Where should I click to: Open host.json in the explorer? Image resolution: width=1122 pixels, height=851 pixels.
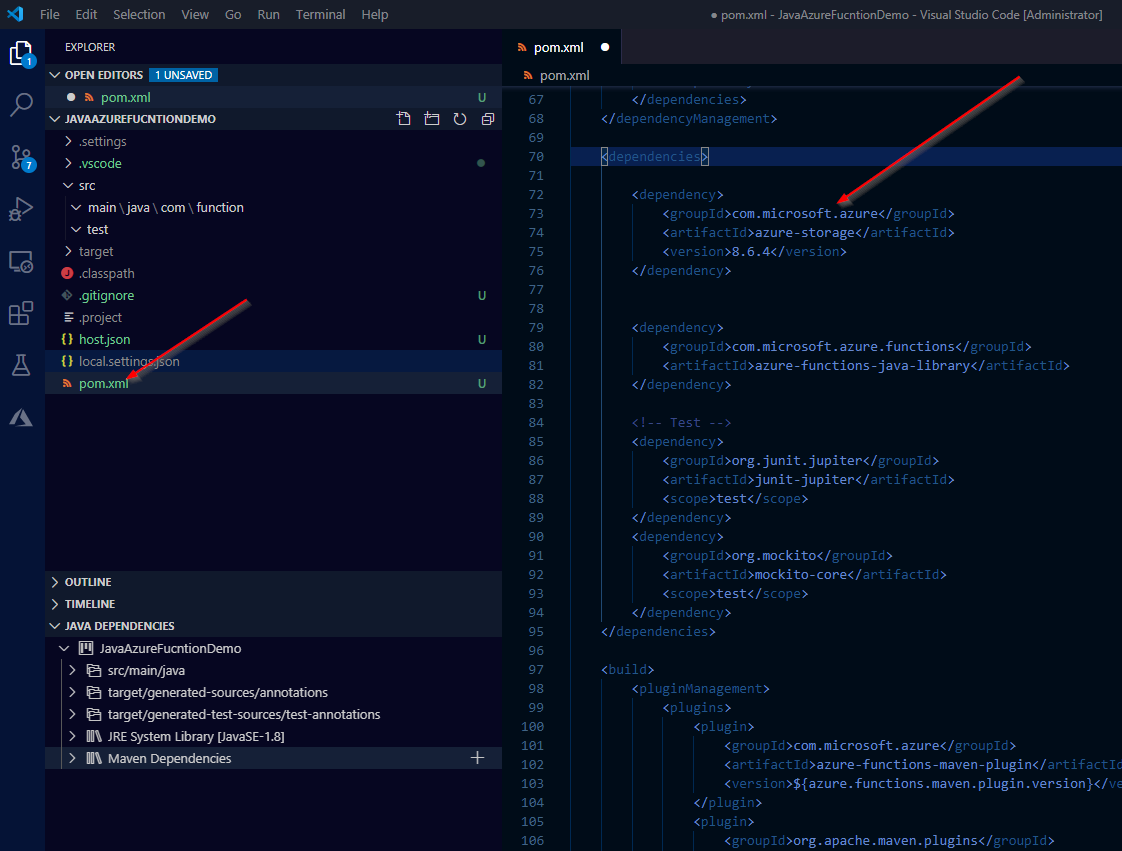click(x=104, y=339)
